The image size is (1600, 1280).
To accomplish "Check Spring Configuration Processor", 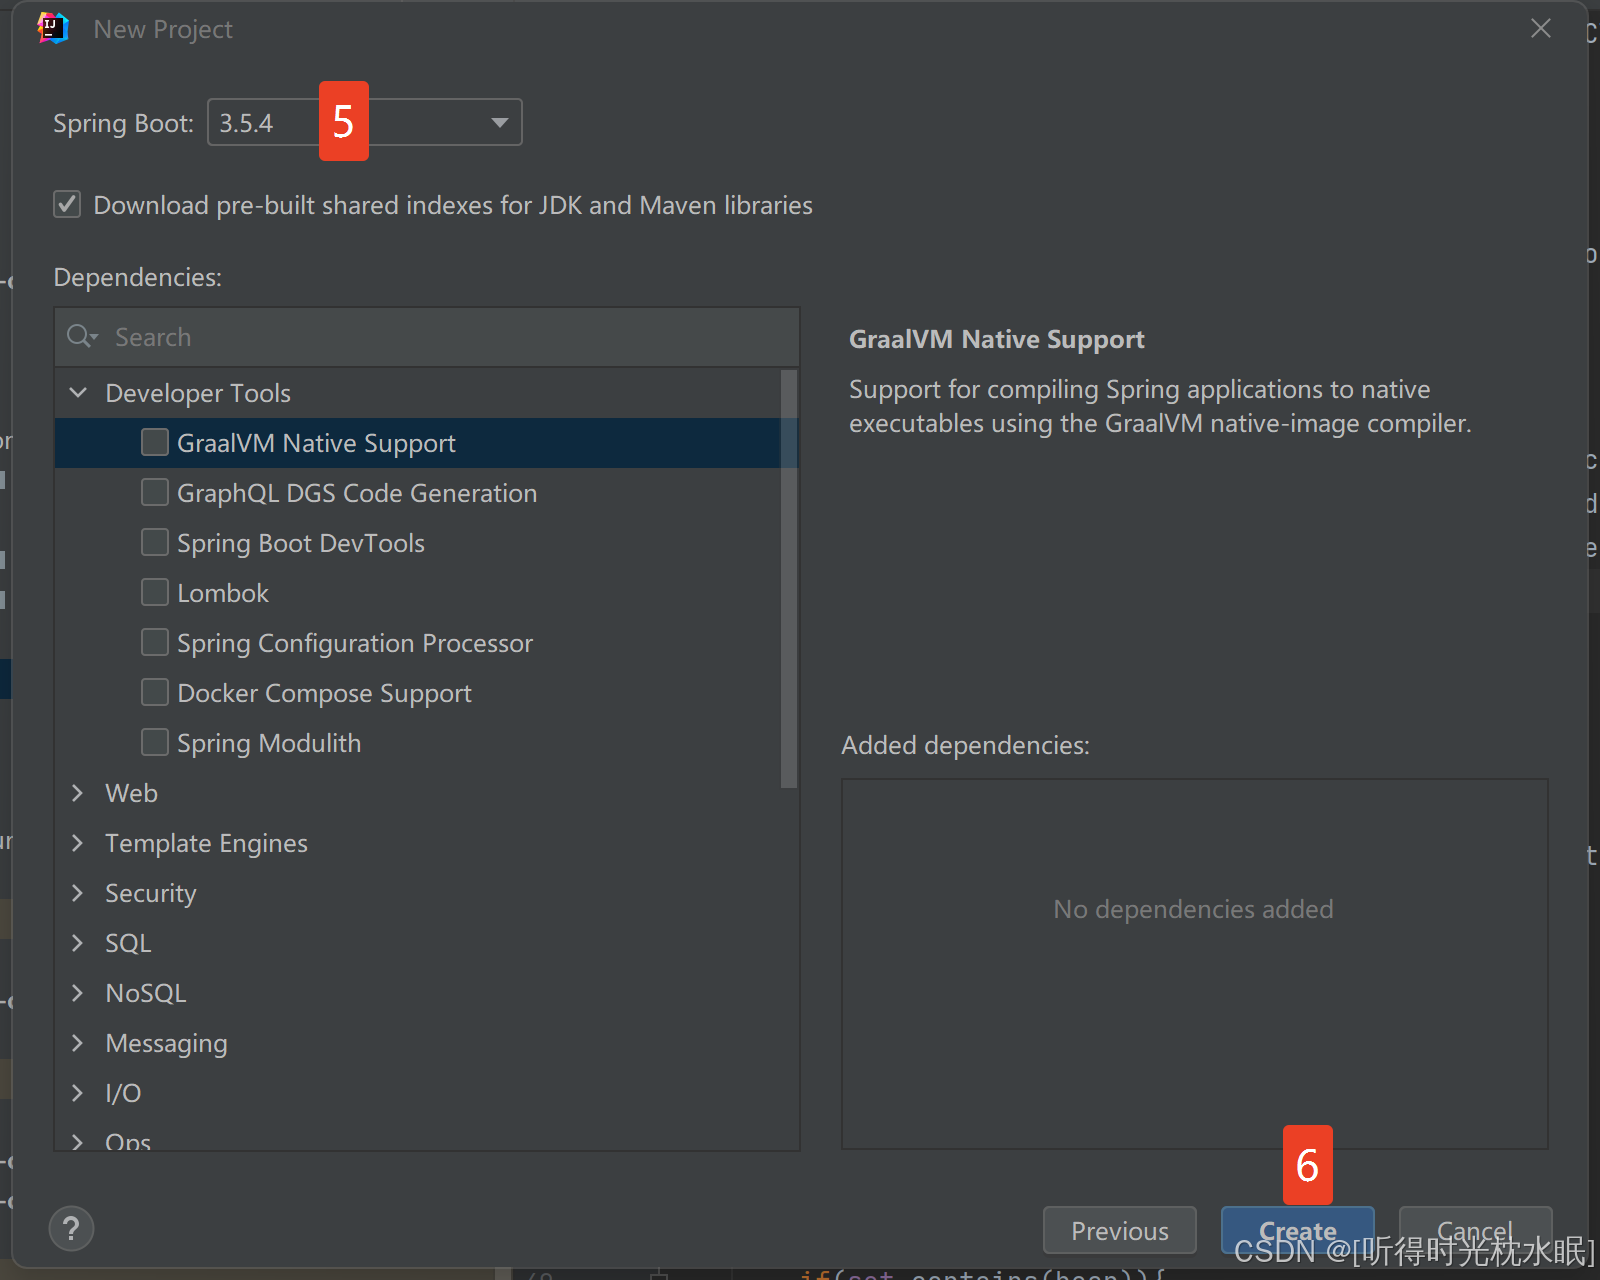I will click(x=155, y=642).
